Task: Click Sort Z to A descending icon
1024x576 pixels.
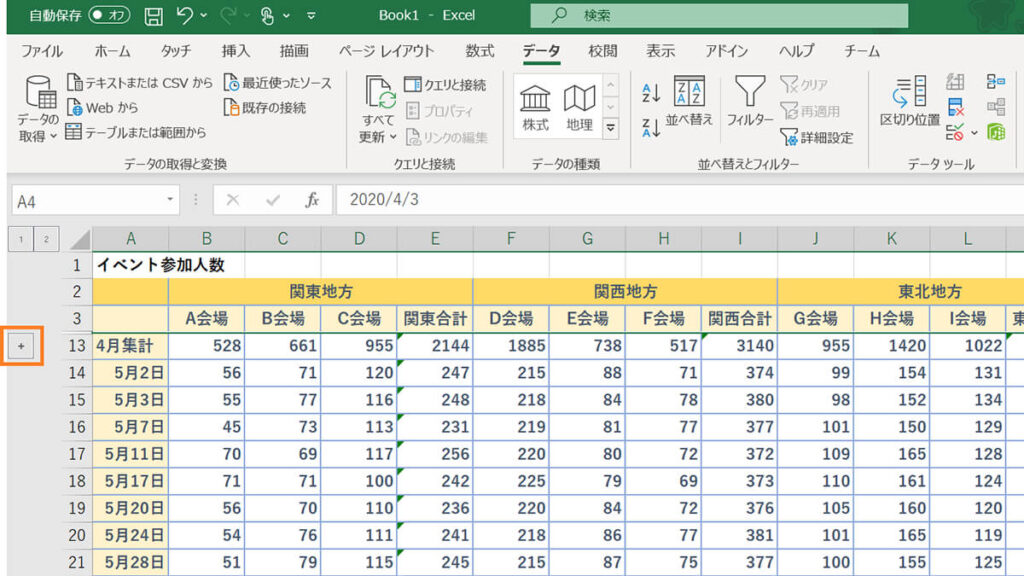Action: pyautogui.click(x=651, y=127)
